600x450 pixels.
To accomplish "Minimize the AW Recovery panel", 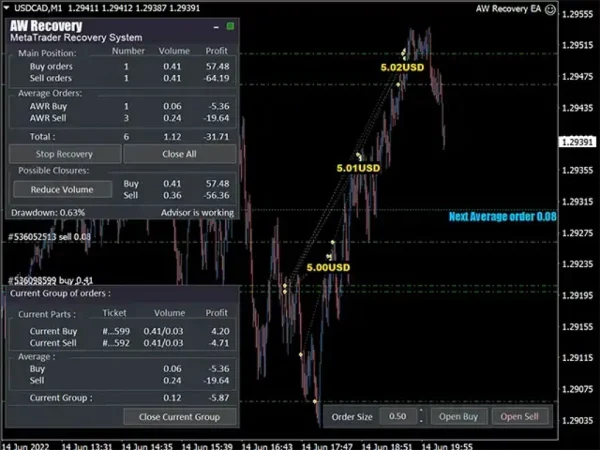I will tap(217, 25).
